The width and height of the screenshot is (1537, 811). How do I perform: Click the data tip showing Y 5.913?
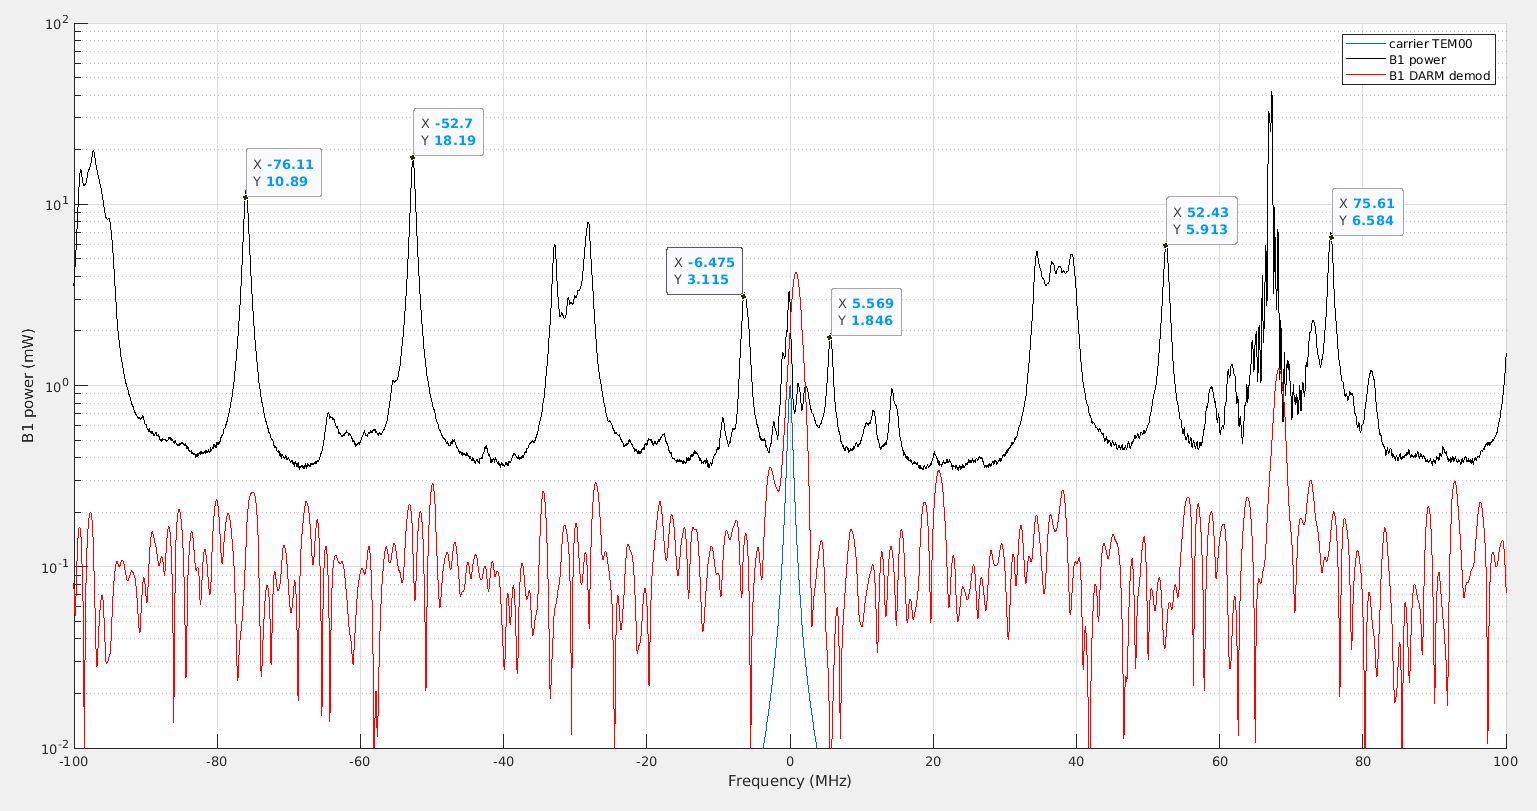(x=1200, y=221)
